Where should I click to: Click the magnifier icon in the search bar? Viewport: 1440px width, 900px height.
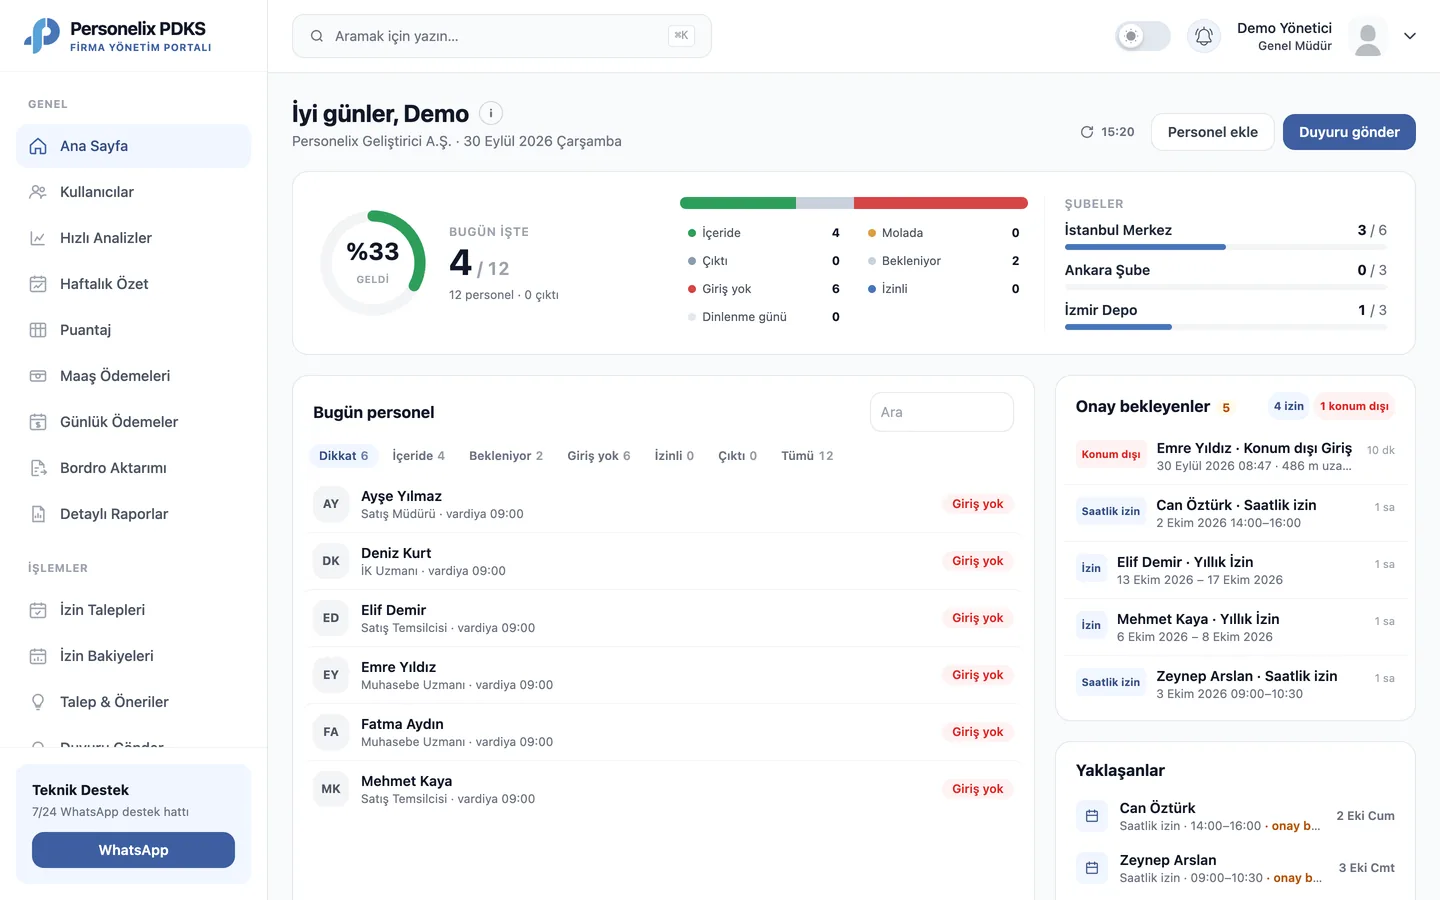317,36
